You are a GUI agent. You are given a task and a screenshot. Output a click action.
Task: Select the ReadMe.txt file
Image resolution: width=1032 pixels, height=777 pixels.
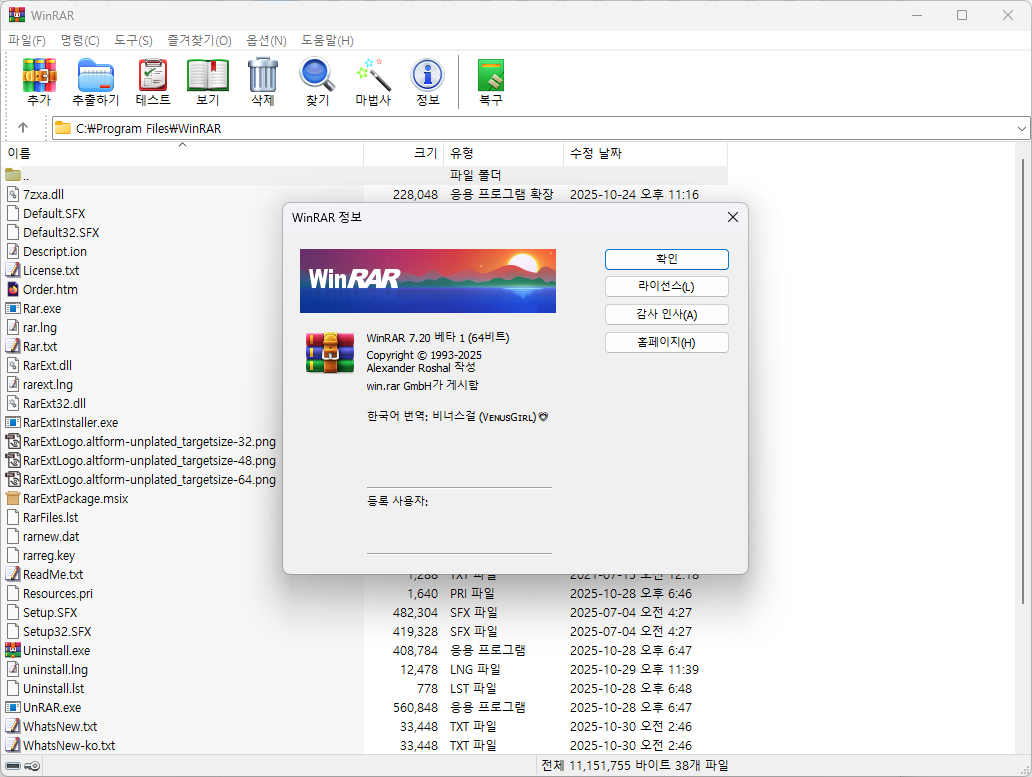(x=53, y=575)
